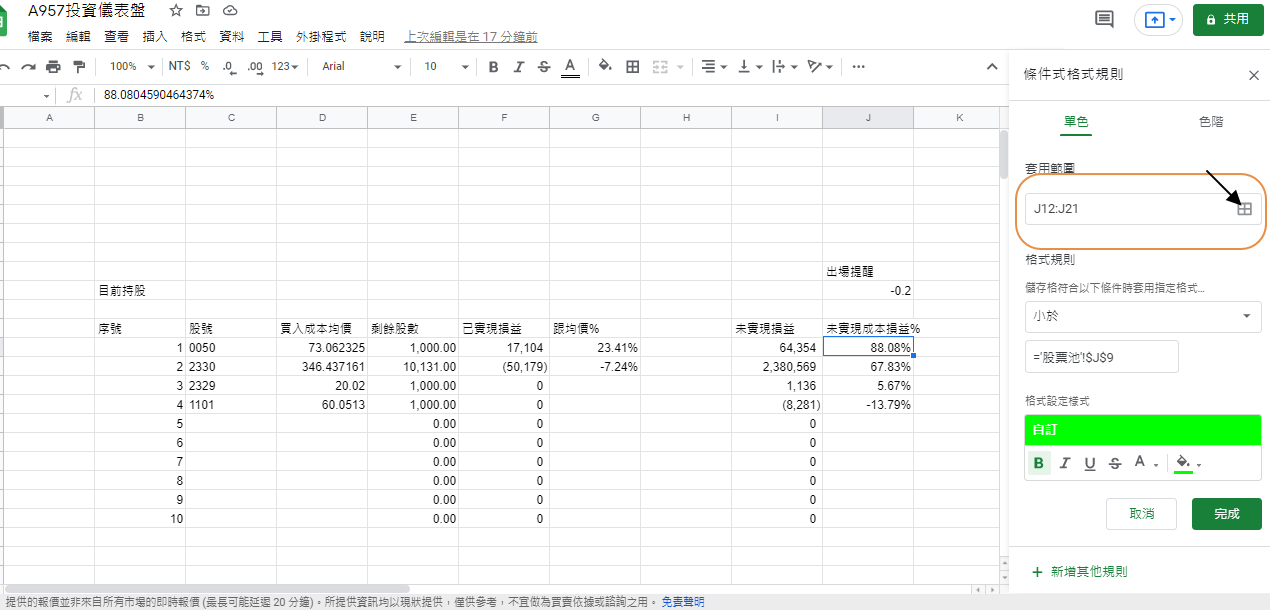
Task: Open the 100% zoom dropdown
Action: point(132,66)
